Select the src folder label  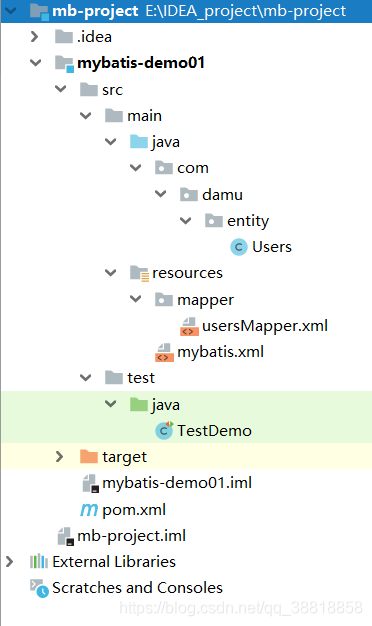pos(112,90)
